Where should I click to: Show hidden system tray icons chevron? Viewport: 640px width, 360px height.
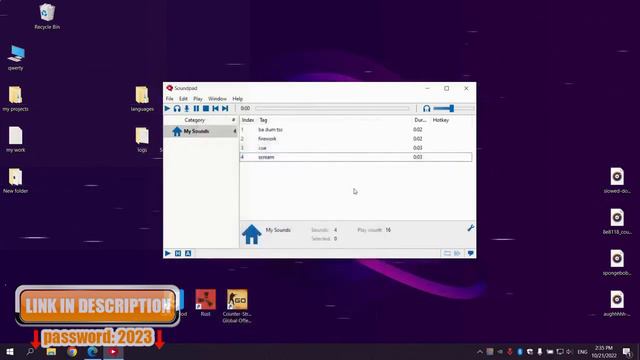coord(480,351)
